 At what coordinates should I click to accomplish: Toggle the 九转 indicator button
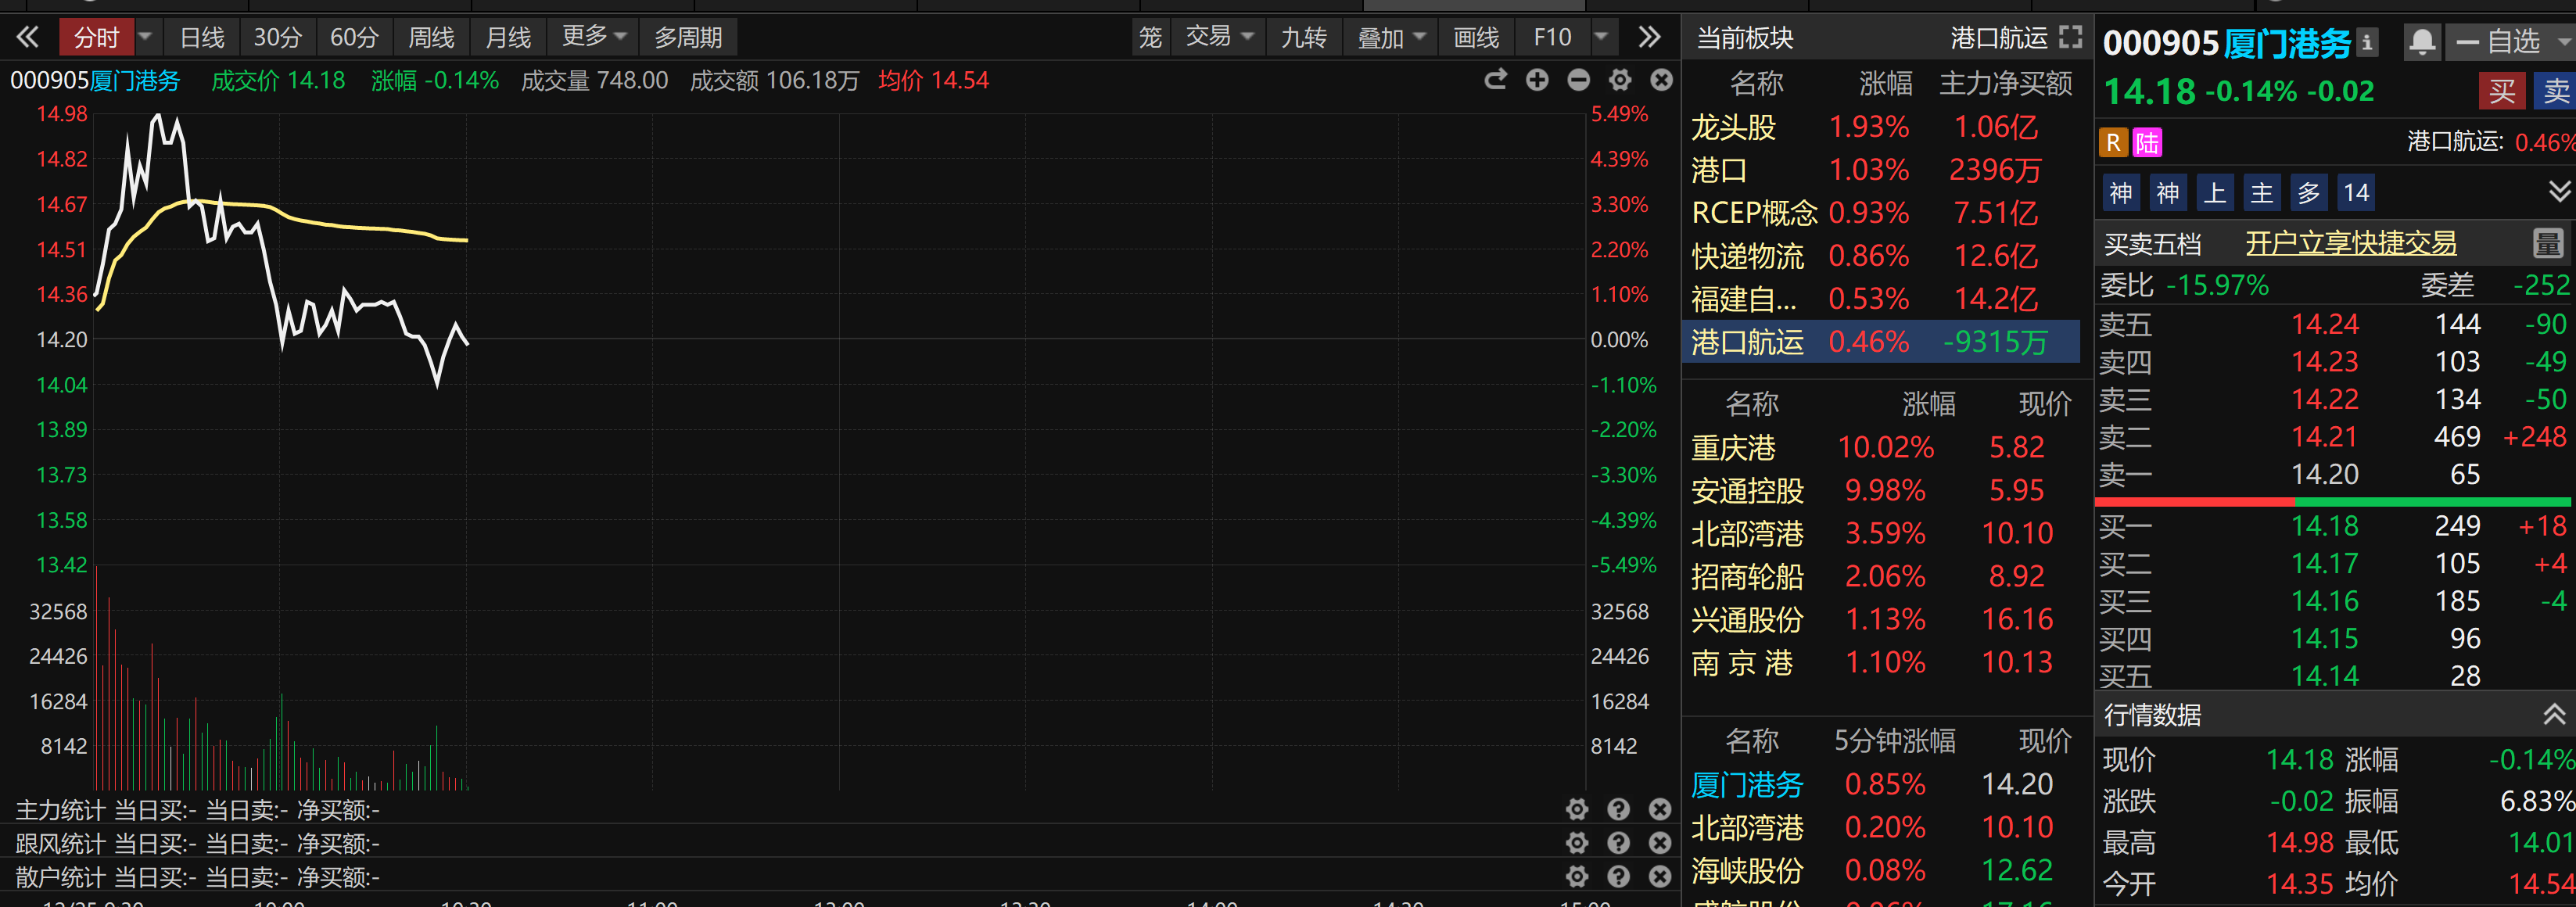1303,38
